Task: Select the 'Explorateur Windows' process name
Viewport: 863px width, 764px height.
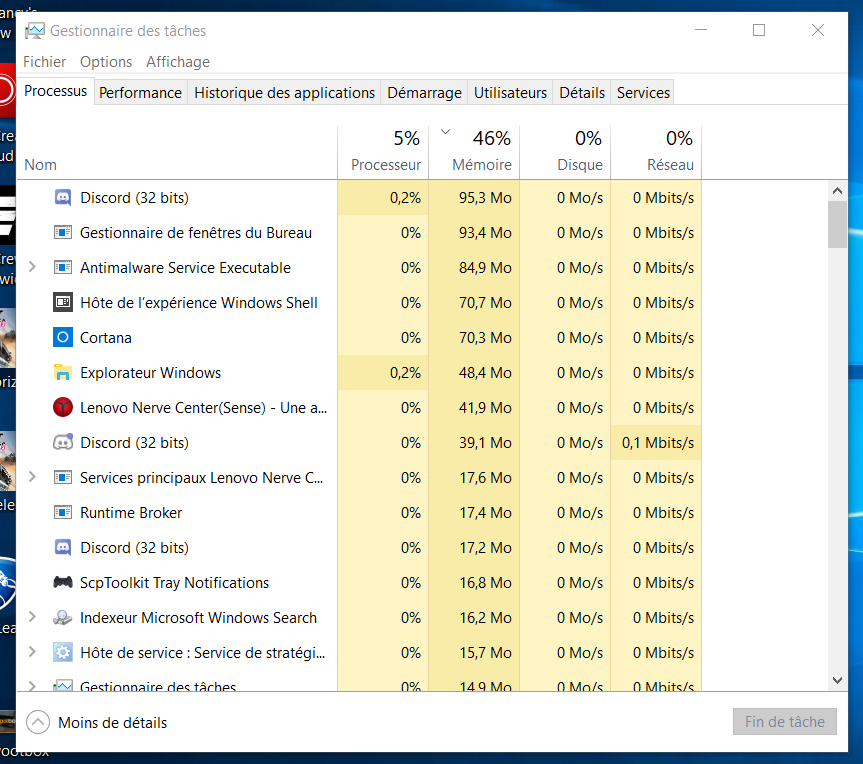Action: pyautogui.click(x=150, y=373)
